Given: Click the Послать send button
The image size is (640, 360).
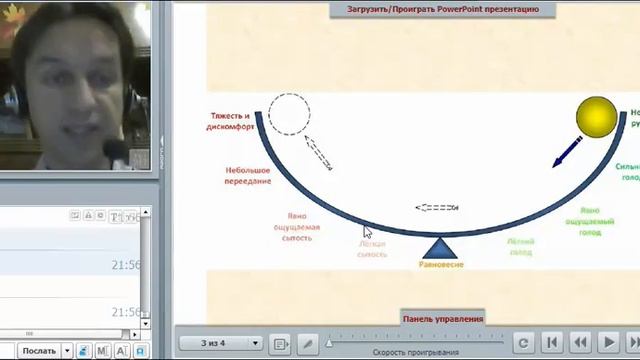Looking at the screenshot, I should coord(38,351).
